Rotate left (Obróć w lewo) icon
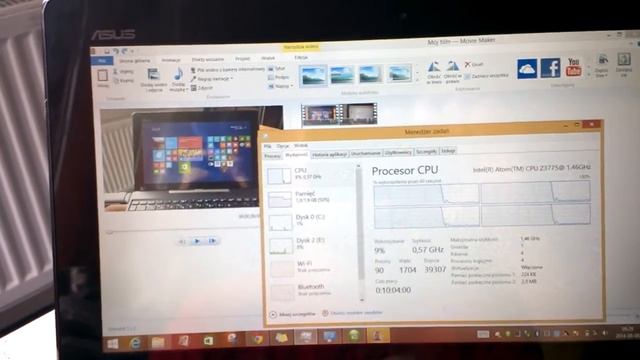This screenshot has height=360, width=640. point(433,66)
